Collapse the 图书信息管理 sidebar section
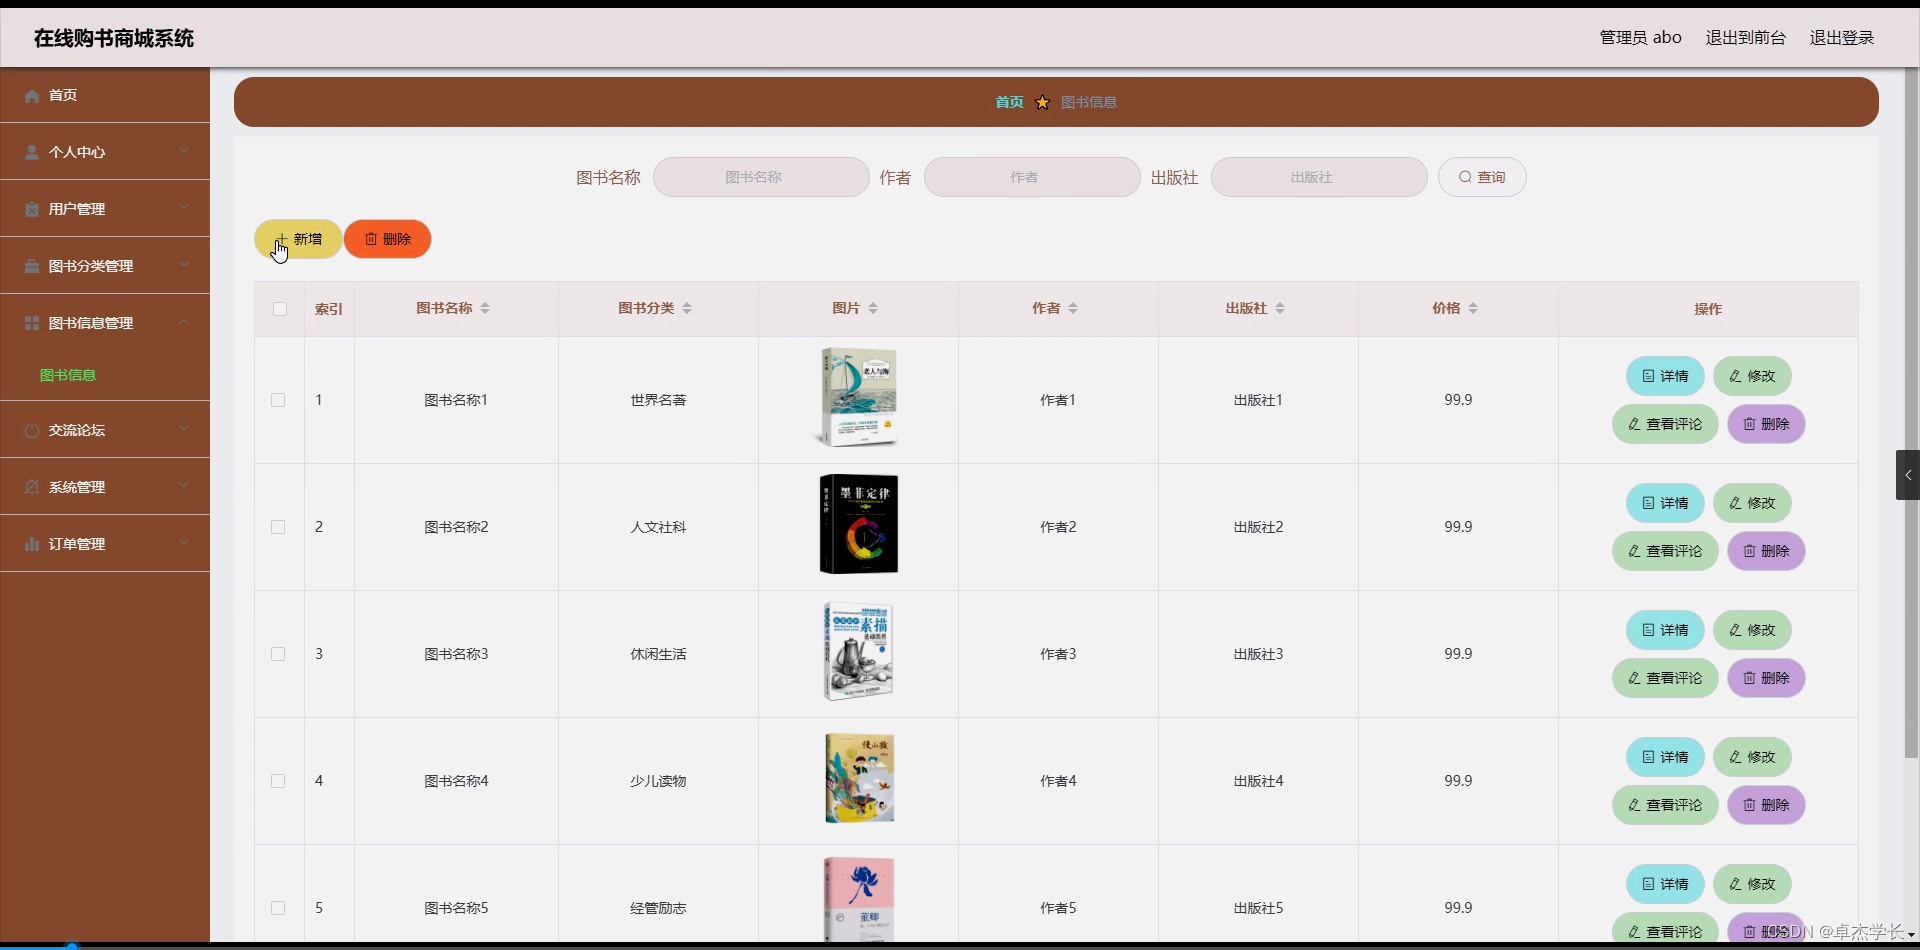The height and width of the screenshot is (950, 1920). (104, 322)
